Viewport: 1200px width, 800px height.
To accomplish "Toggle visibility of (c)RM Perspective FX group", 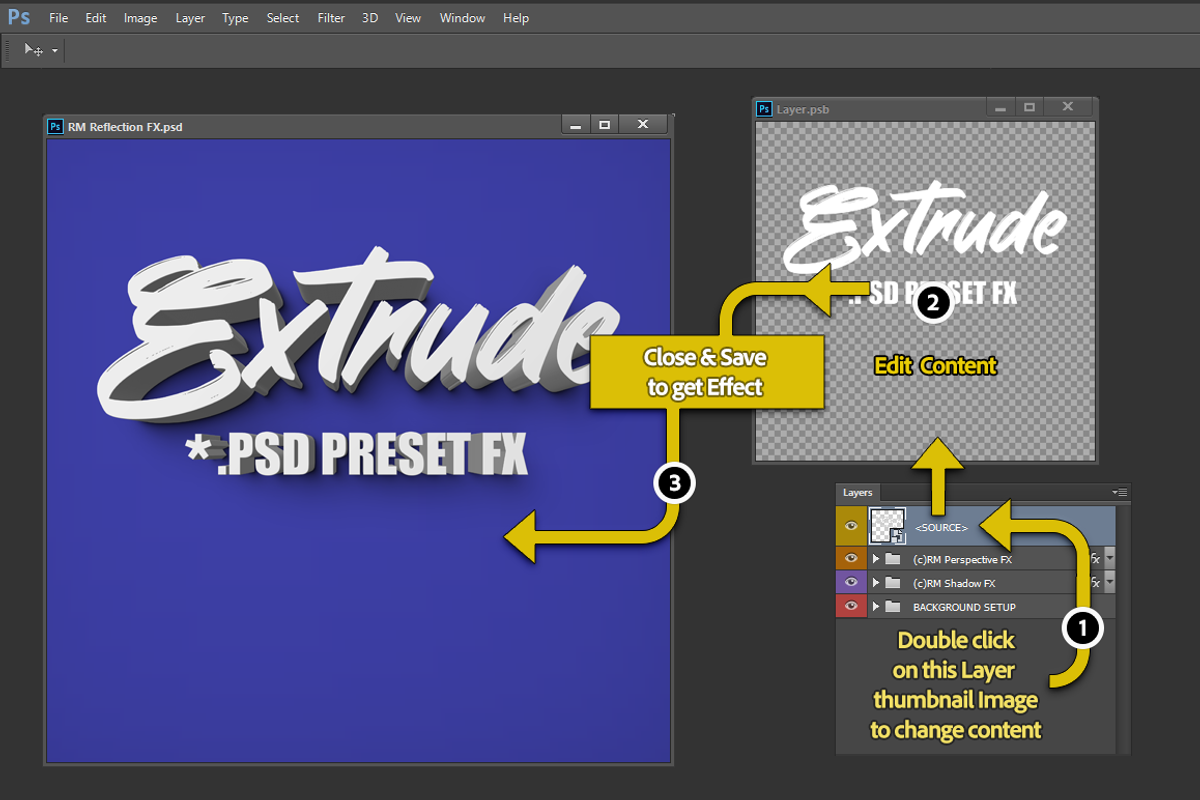I will tap(852, 559).
